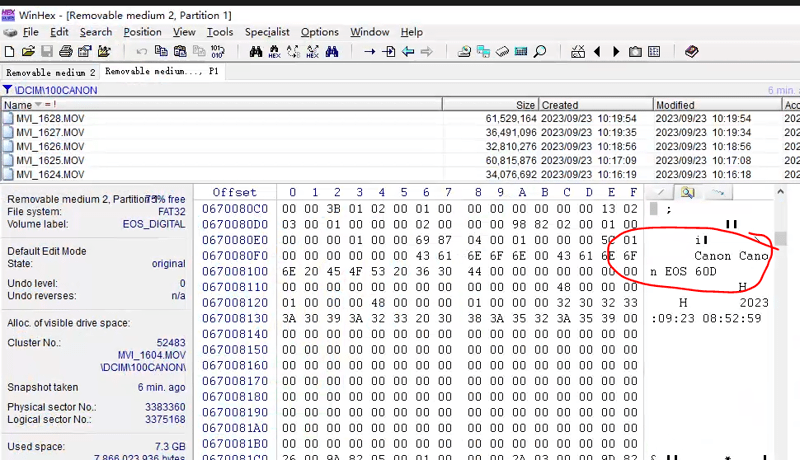Click the Go To Offset arrow icon

(369, 51)
